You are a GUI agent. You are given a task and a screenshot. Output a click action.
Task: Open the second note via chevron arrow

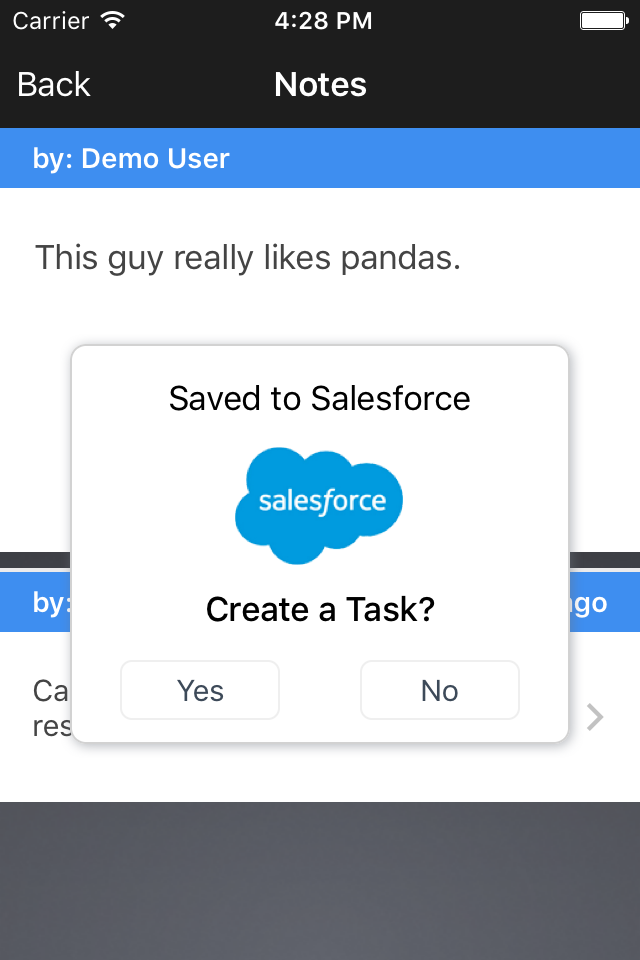tap(595, 717)
